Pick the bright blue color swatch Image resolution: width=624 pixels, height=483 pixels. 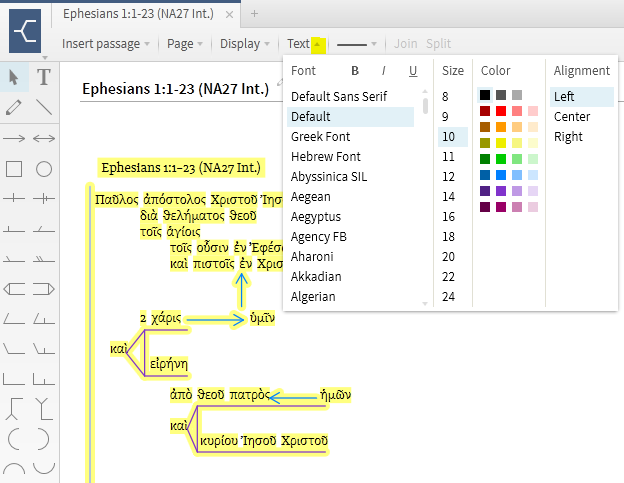(501, 175)
